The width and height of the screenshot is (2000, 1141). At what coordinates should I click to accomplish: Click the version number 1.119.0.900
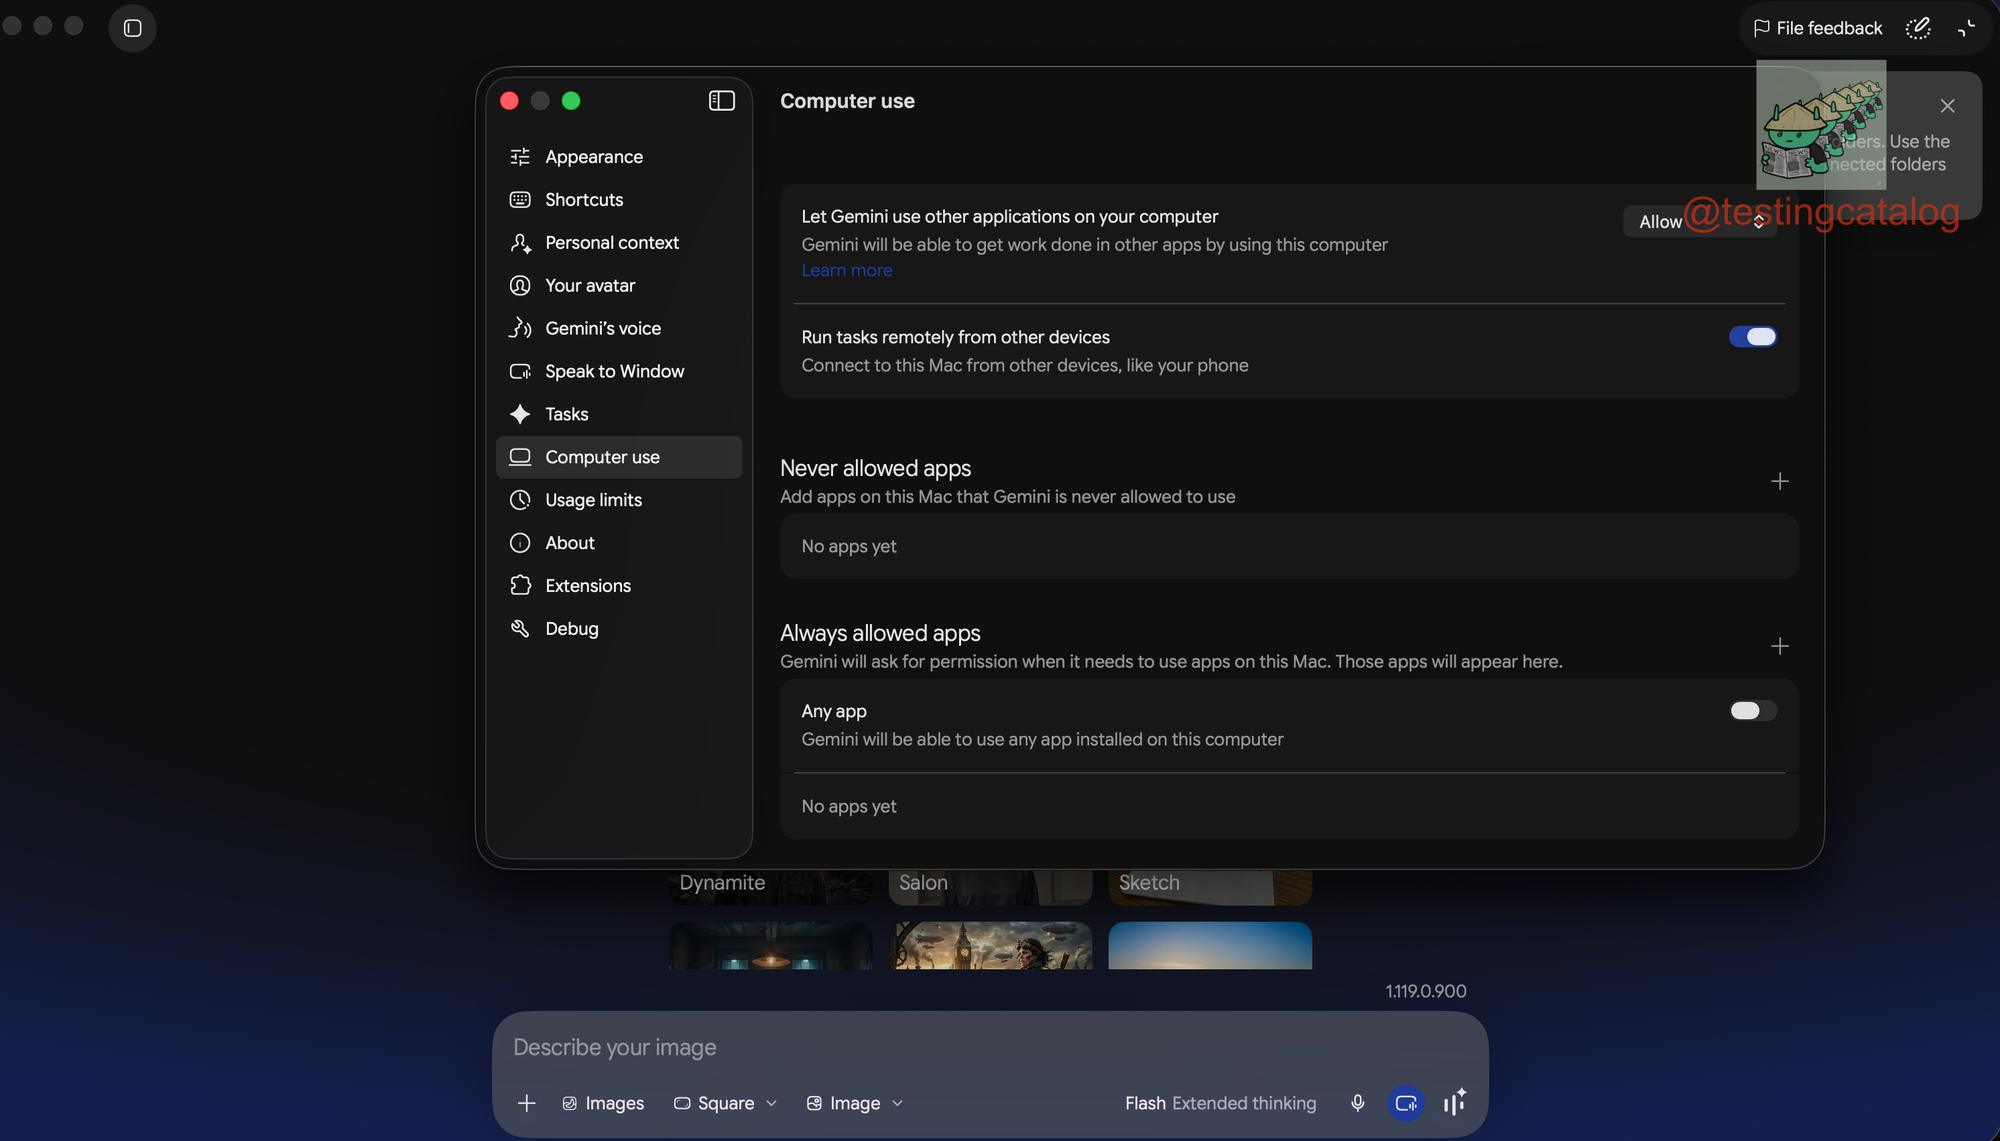[1425, 991]
